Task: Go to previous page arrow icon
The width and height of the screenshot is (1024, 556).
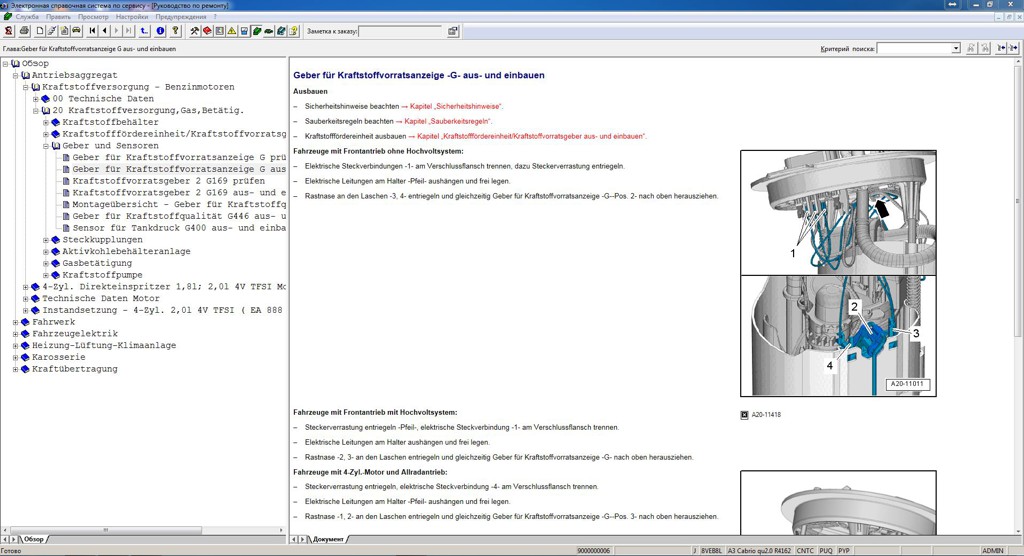Action: coord(104,31)
